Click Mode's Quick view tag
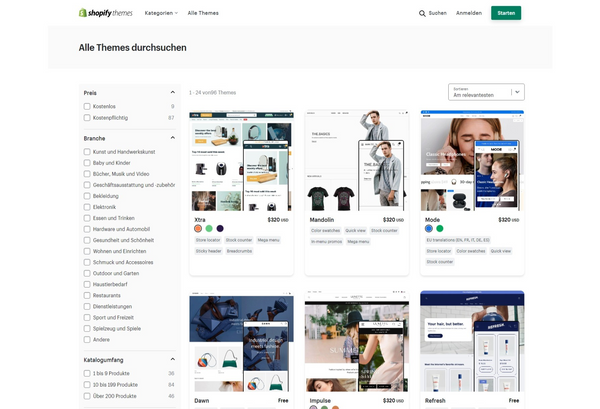Image resolution: width=600 pixels, height=409 pixels. (501, 251)
